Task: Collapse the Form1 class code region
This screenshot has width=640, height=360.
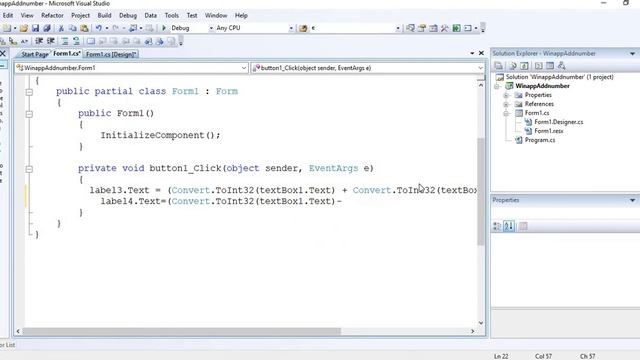Action: click(29, 92)
